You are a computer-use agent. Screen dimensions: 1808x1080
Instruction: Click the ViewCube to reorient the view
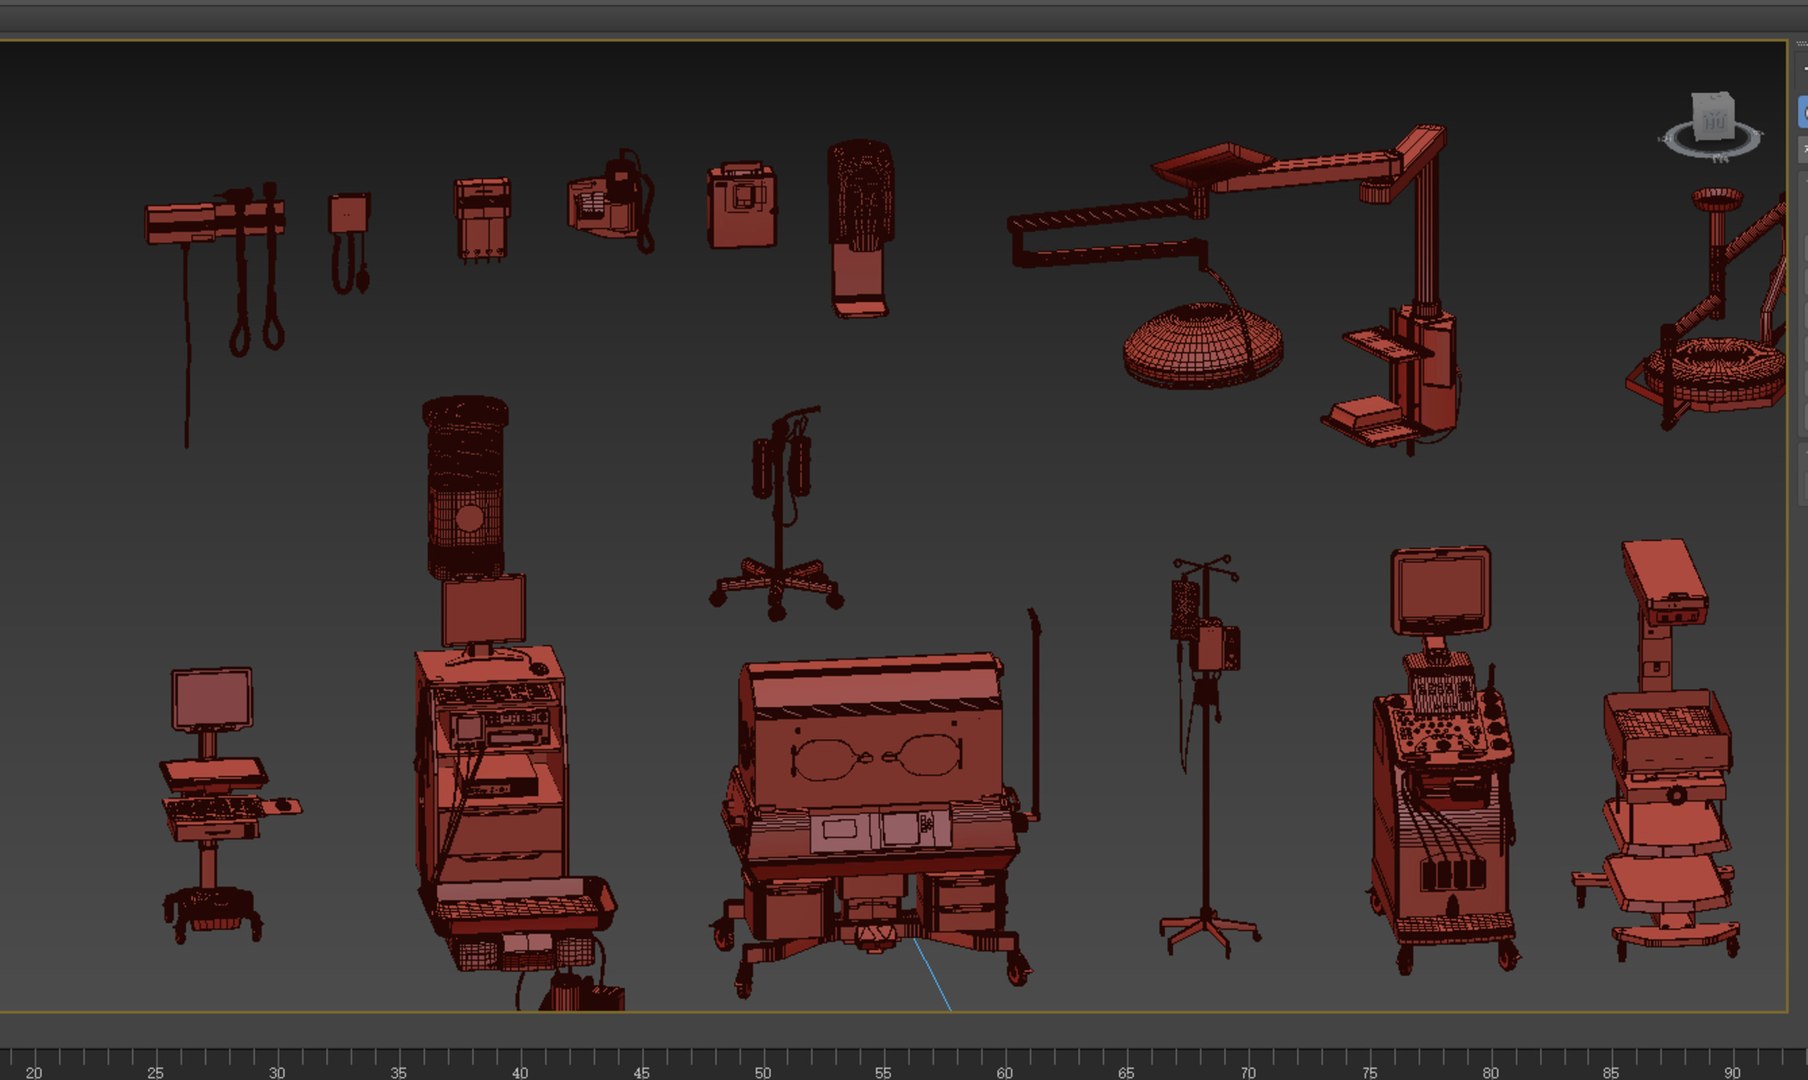click(1713, 118)
